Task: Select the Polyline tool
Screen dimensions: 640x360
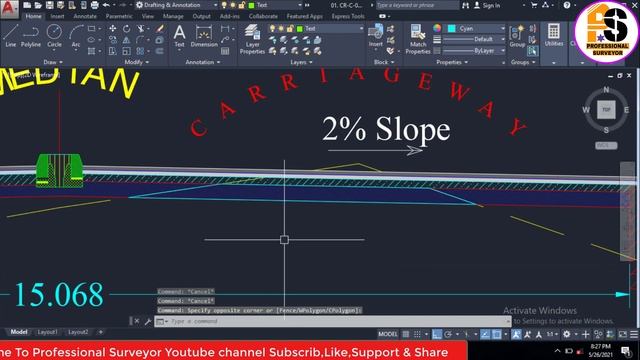Action: [31, 36]
